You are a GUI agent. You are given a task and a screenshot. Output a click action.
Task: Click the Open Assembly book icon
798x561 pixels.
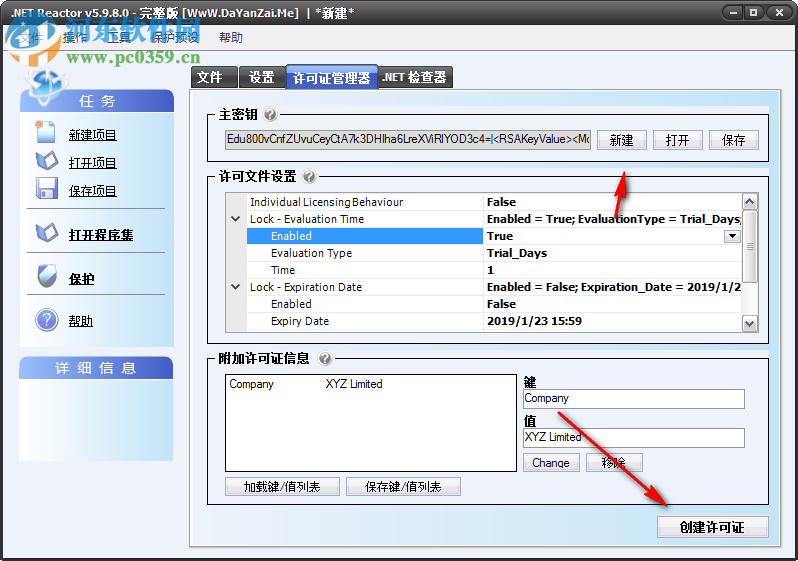click(x=47, y=233)
